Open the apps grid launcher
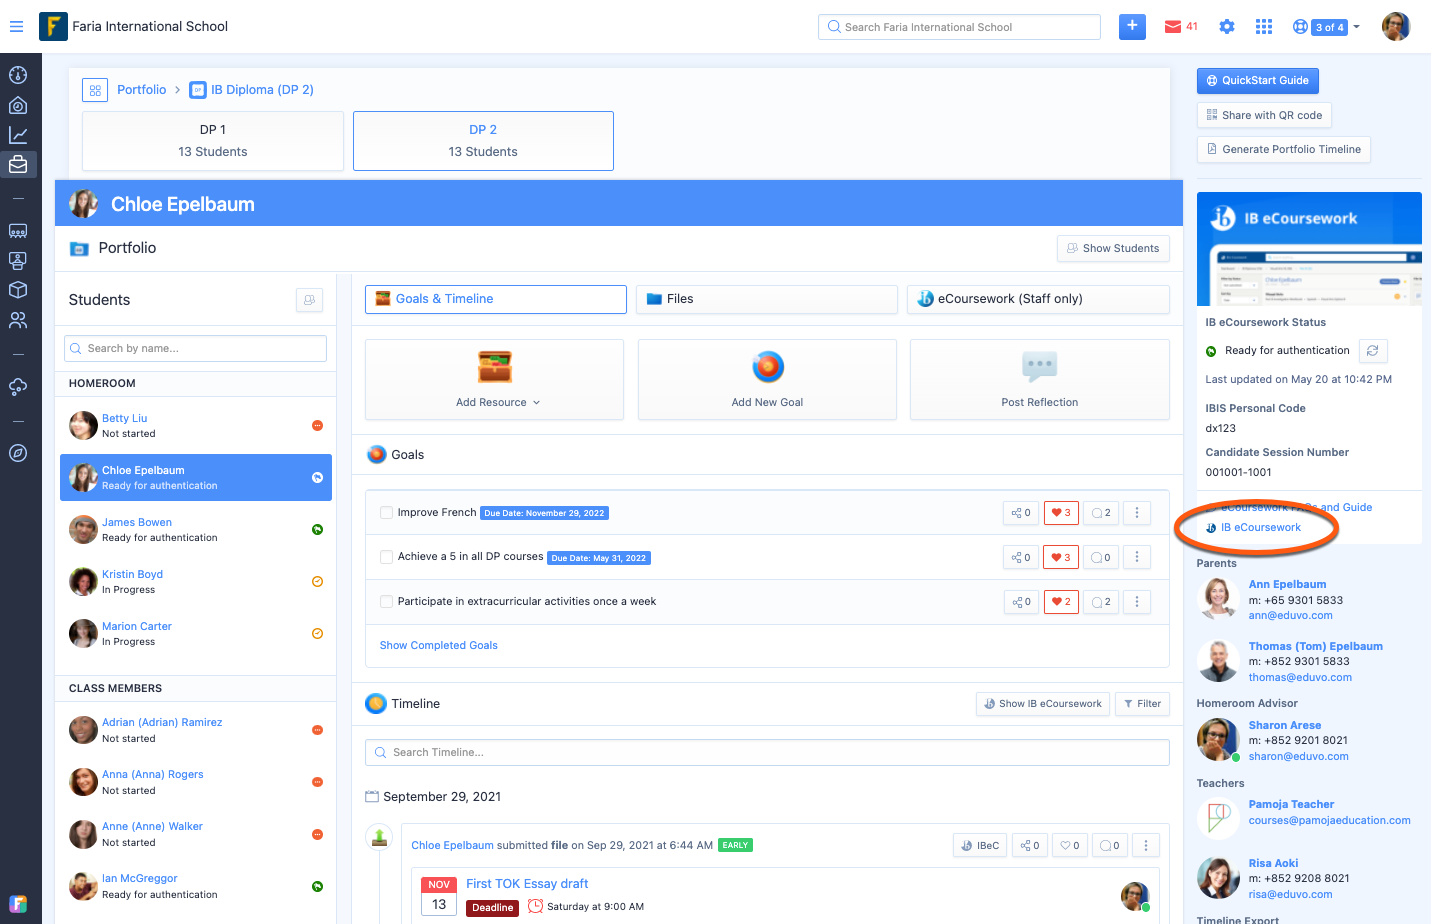Screen dimensions: 1431x924 tap(1264, 27)
